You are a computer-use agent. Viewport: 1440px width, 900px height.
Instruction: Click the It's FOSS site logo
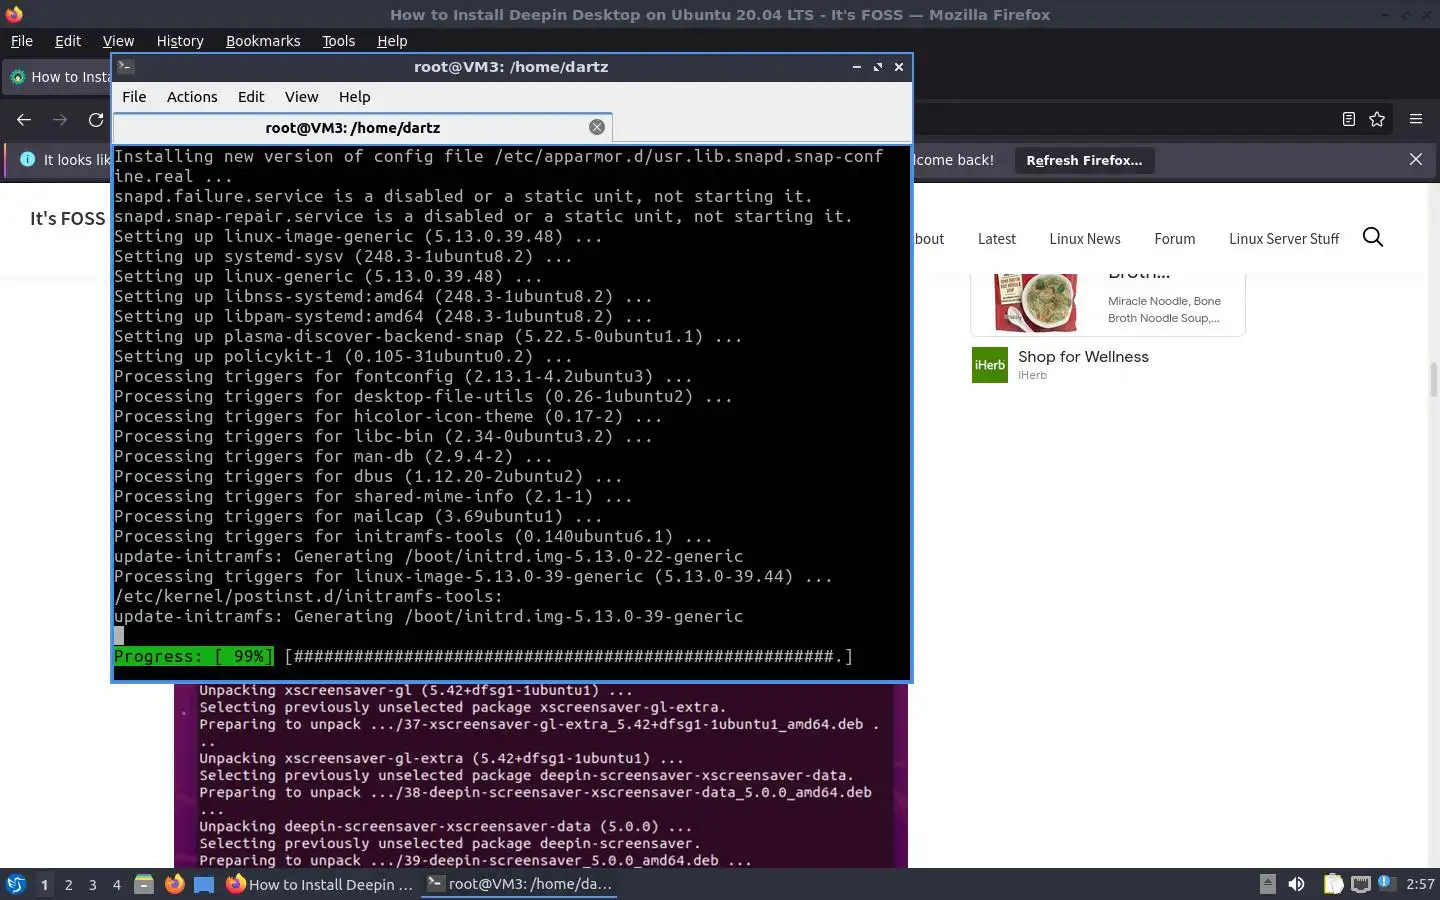pyautogui.click(x=67, y=218)
